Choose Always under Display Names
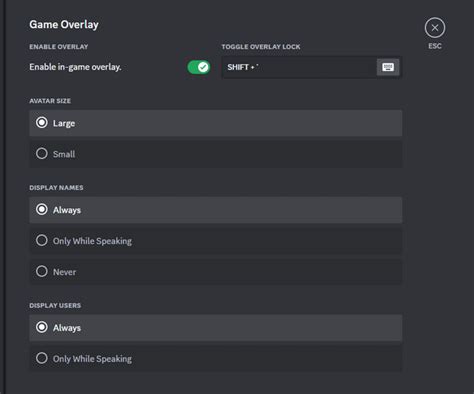Image resolution: width=474 pixels, height=394 pixels. (216, 210)
